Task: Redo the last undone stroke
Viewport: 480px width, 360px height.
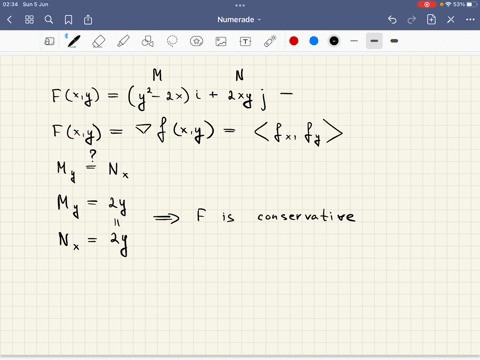Action: click(x=412, y=20)
